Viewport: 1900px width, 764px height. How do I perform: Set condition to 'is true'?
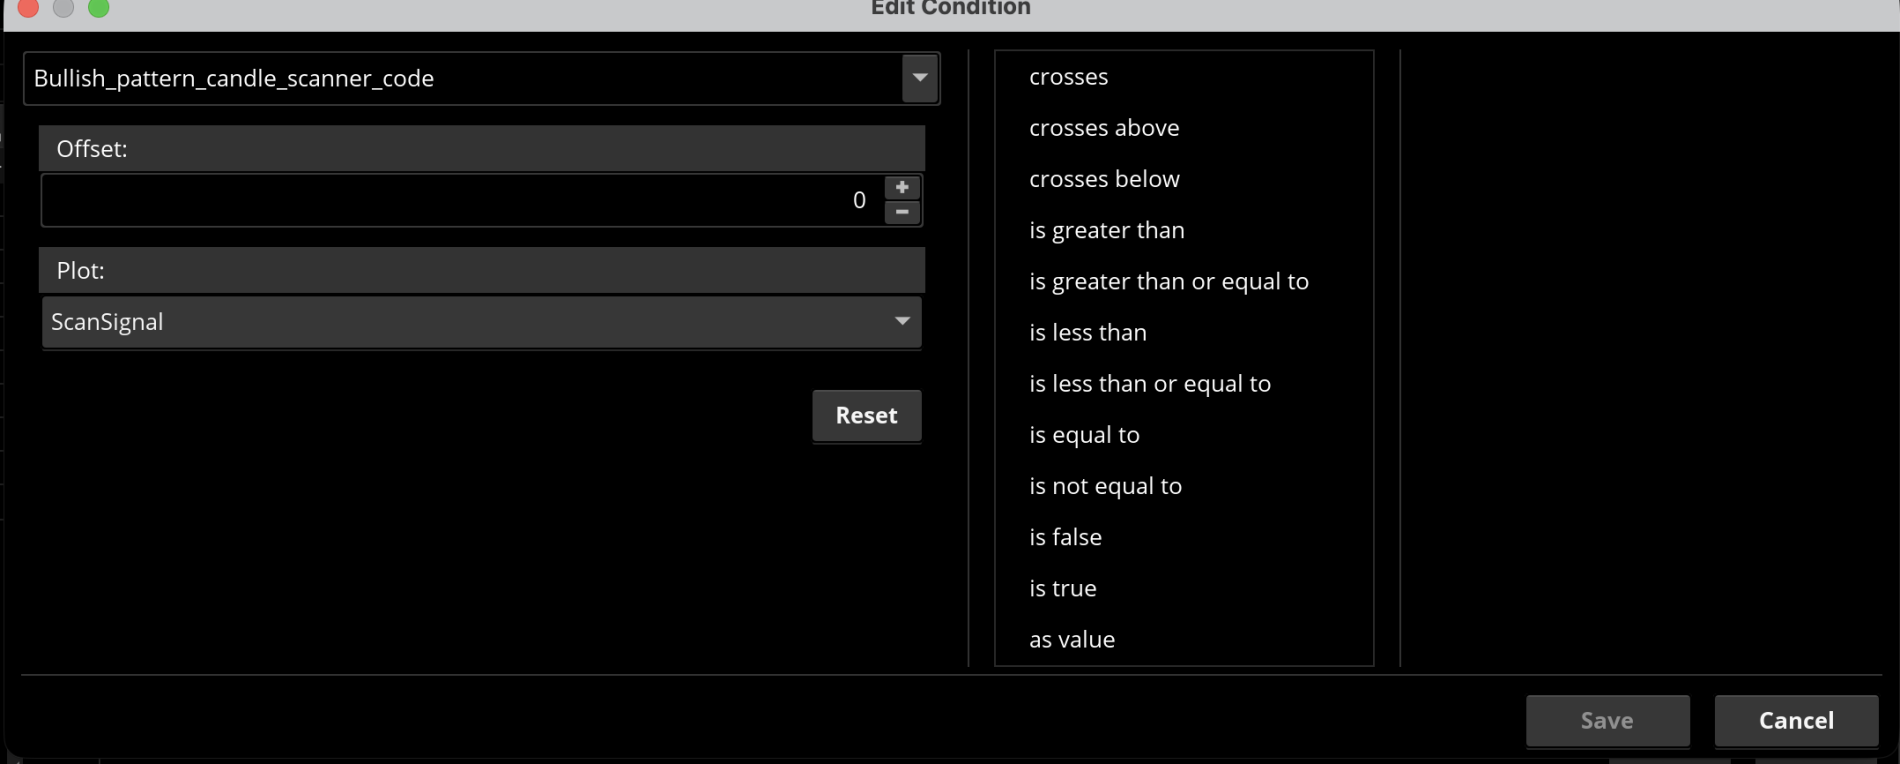pyautogui.click(x=1062, y=588)
